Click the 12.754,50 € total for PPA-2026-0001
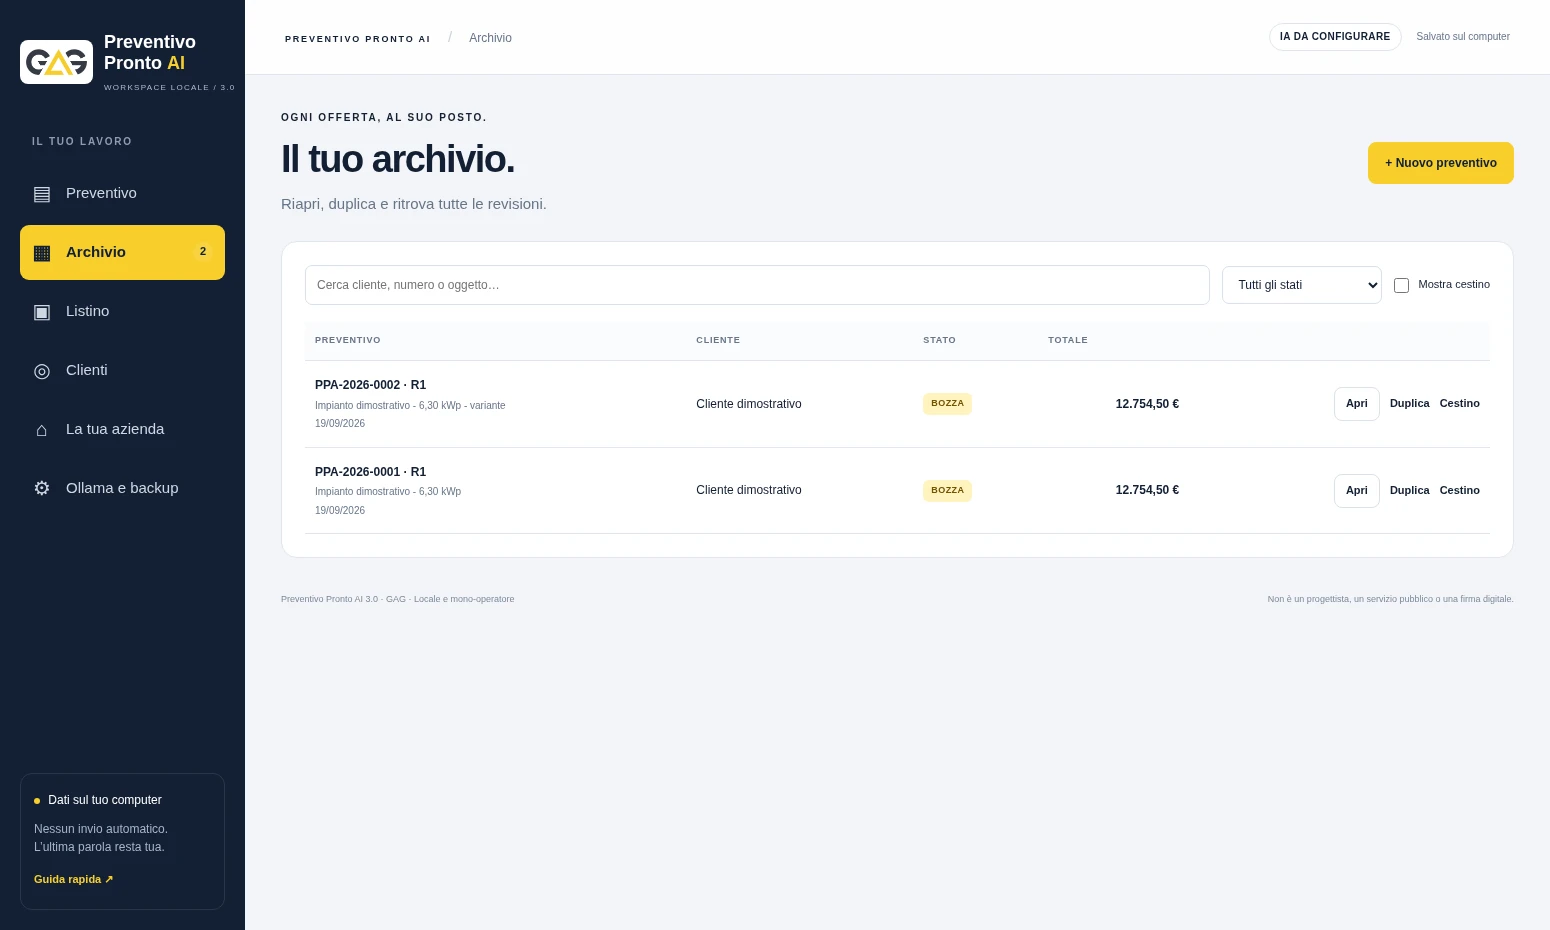The image size is (1550, 930). 1147,491
